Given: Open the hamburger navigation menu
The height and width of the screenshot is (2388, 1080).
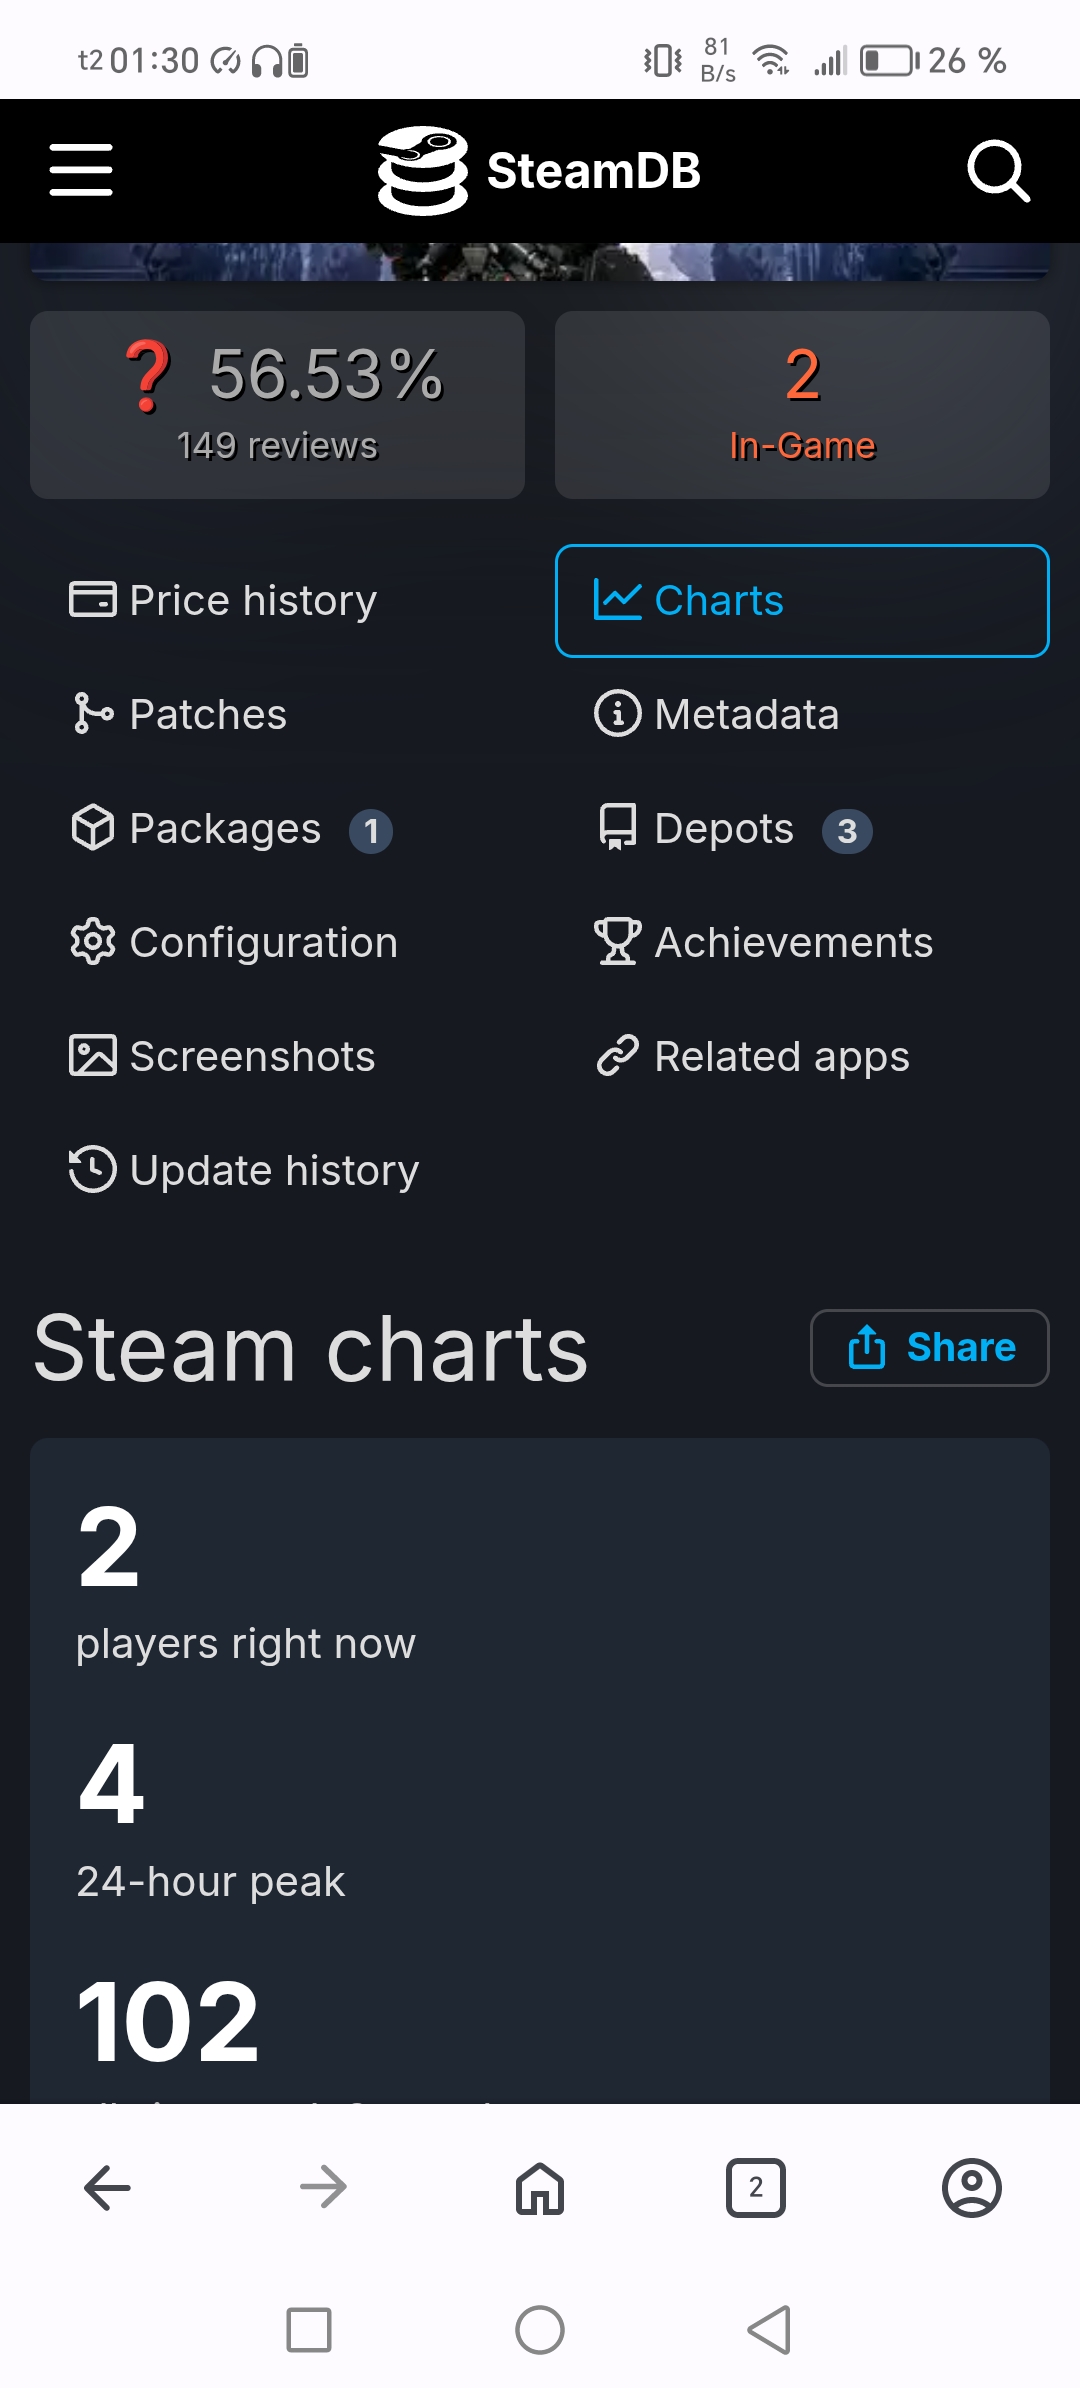Looking at the screenshot, I should coord(81,170).
